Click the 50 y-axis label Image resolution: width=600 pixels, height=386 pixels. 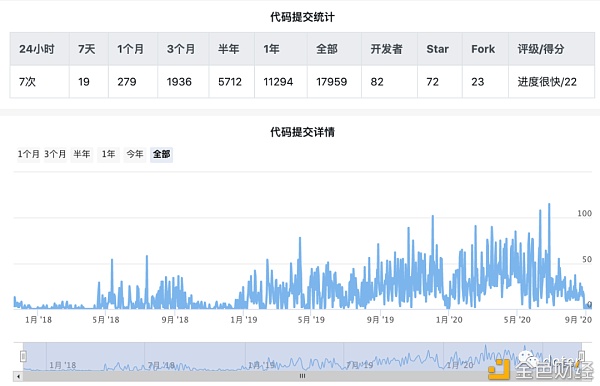click(x=587, y=259)
